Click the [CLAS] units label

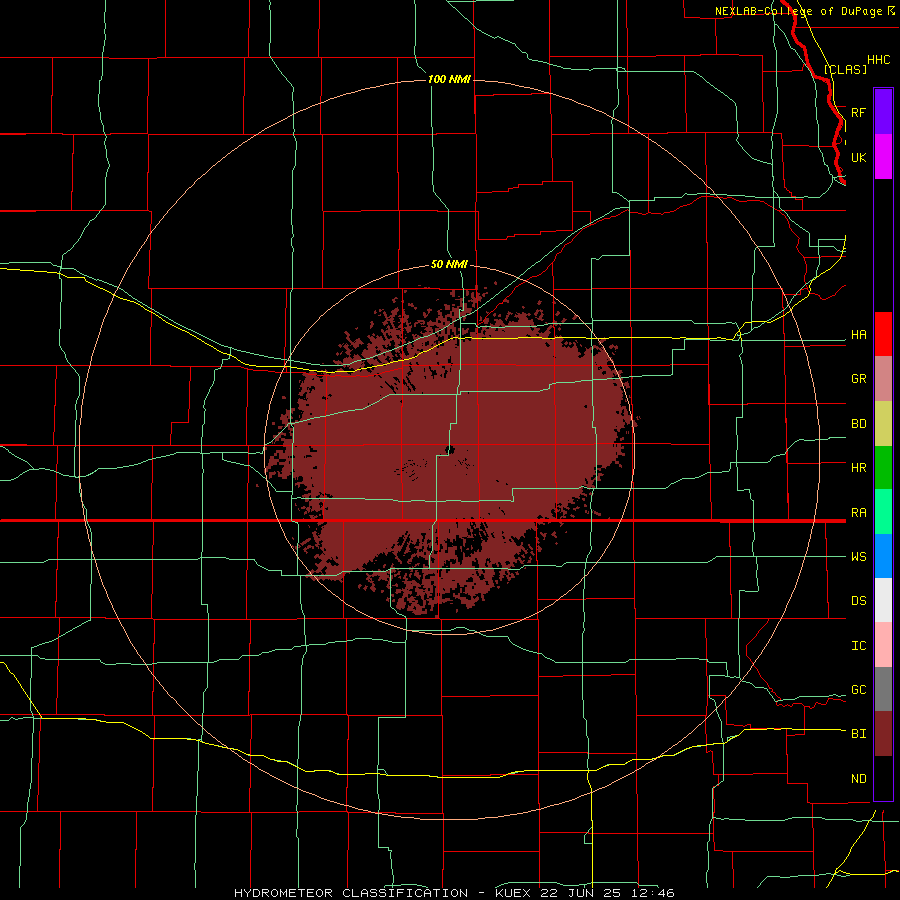[x=845, y=69]
